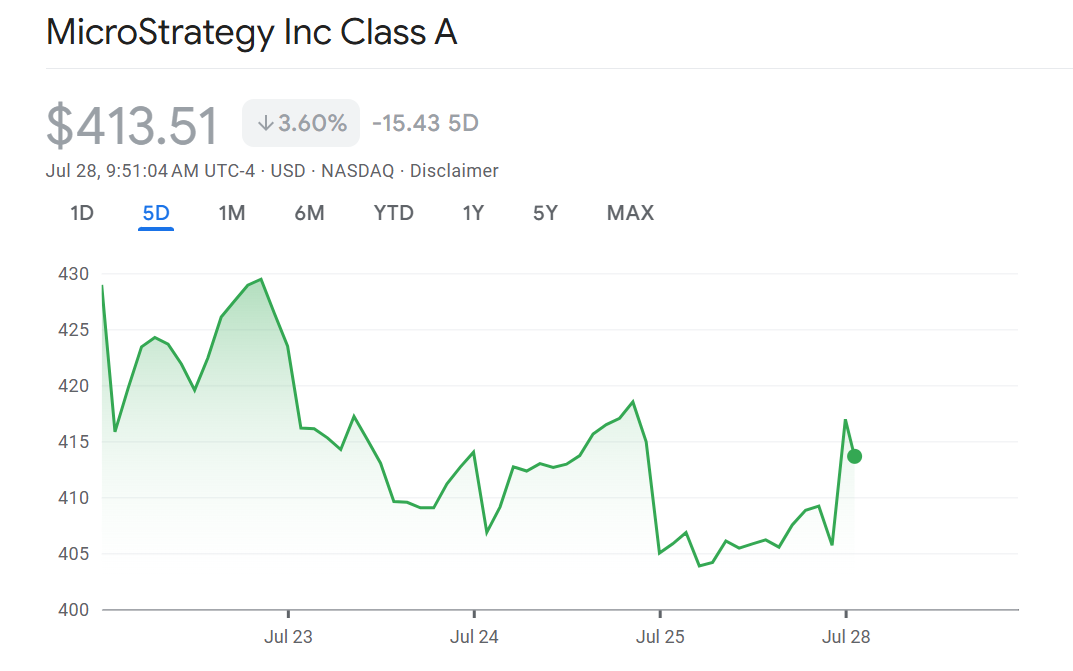Switch to the 1M chart range
The height and width of the screenshot is (671, 1073).
coord(231,213)
